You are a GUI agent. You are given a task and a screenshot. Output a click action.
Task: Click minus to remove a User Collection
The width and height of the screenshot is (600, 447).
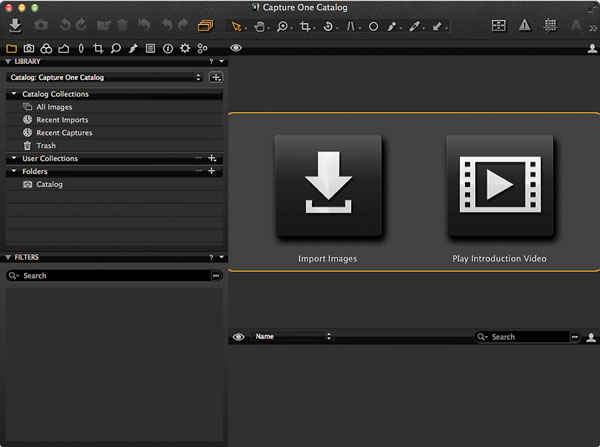(199, 158)
